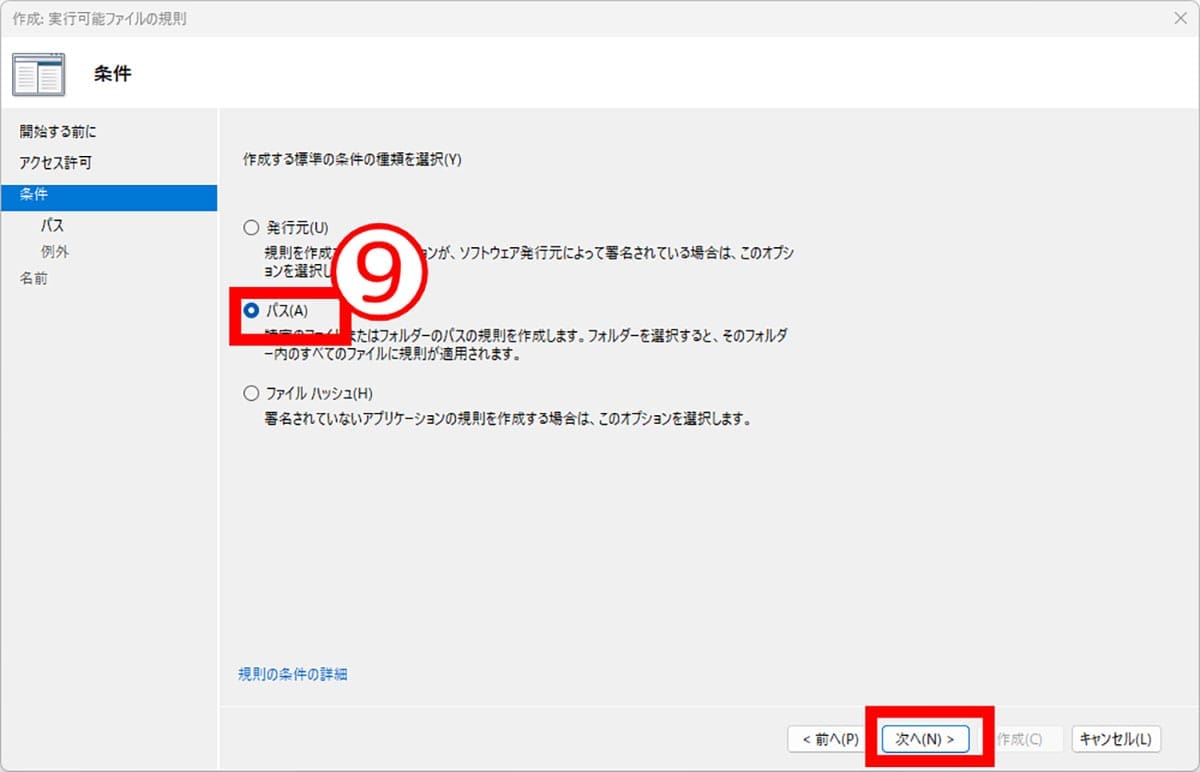Click the 条件 page heading in header
Screen dimensions: 1200x772
(112, 74)
